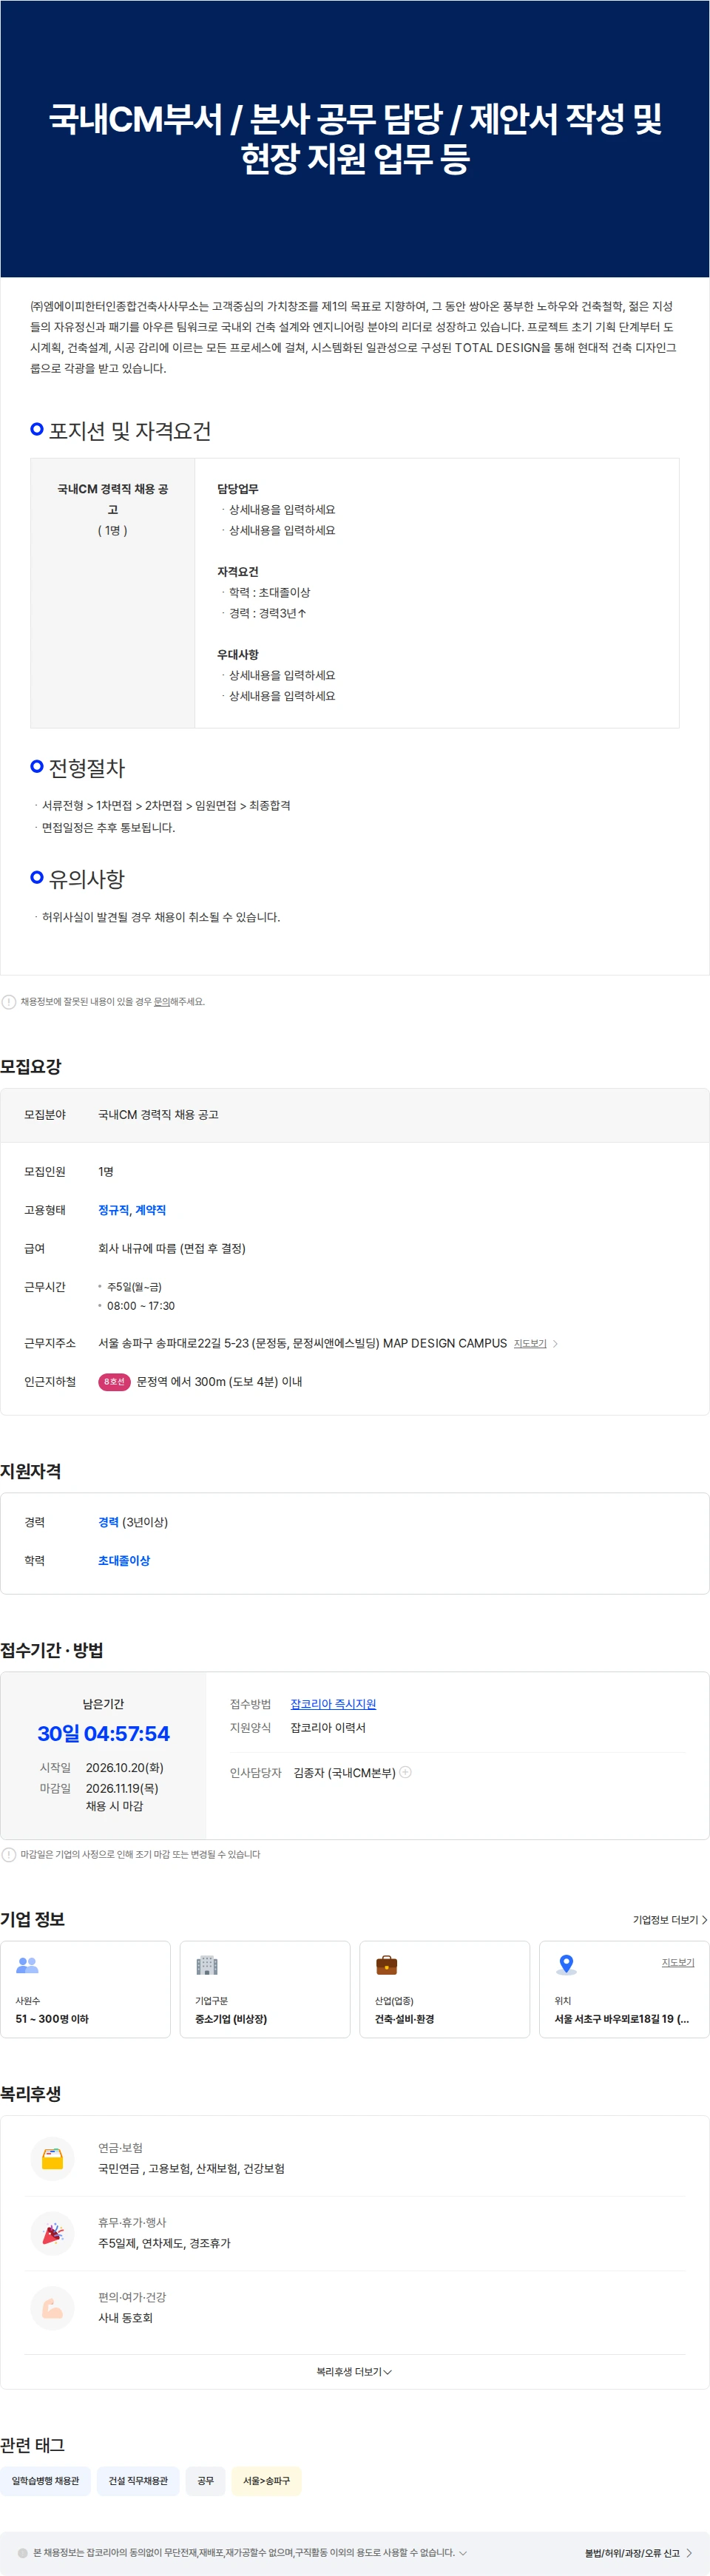
Task: Click the briefcase icon in 산업(업종) card
Action: 386,1964
